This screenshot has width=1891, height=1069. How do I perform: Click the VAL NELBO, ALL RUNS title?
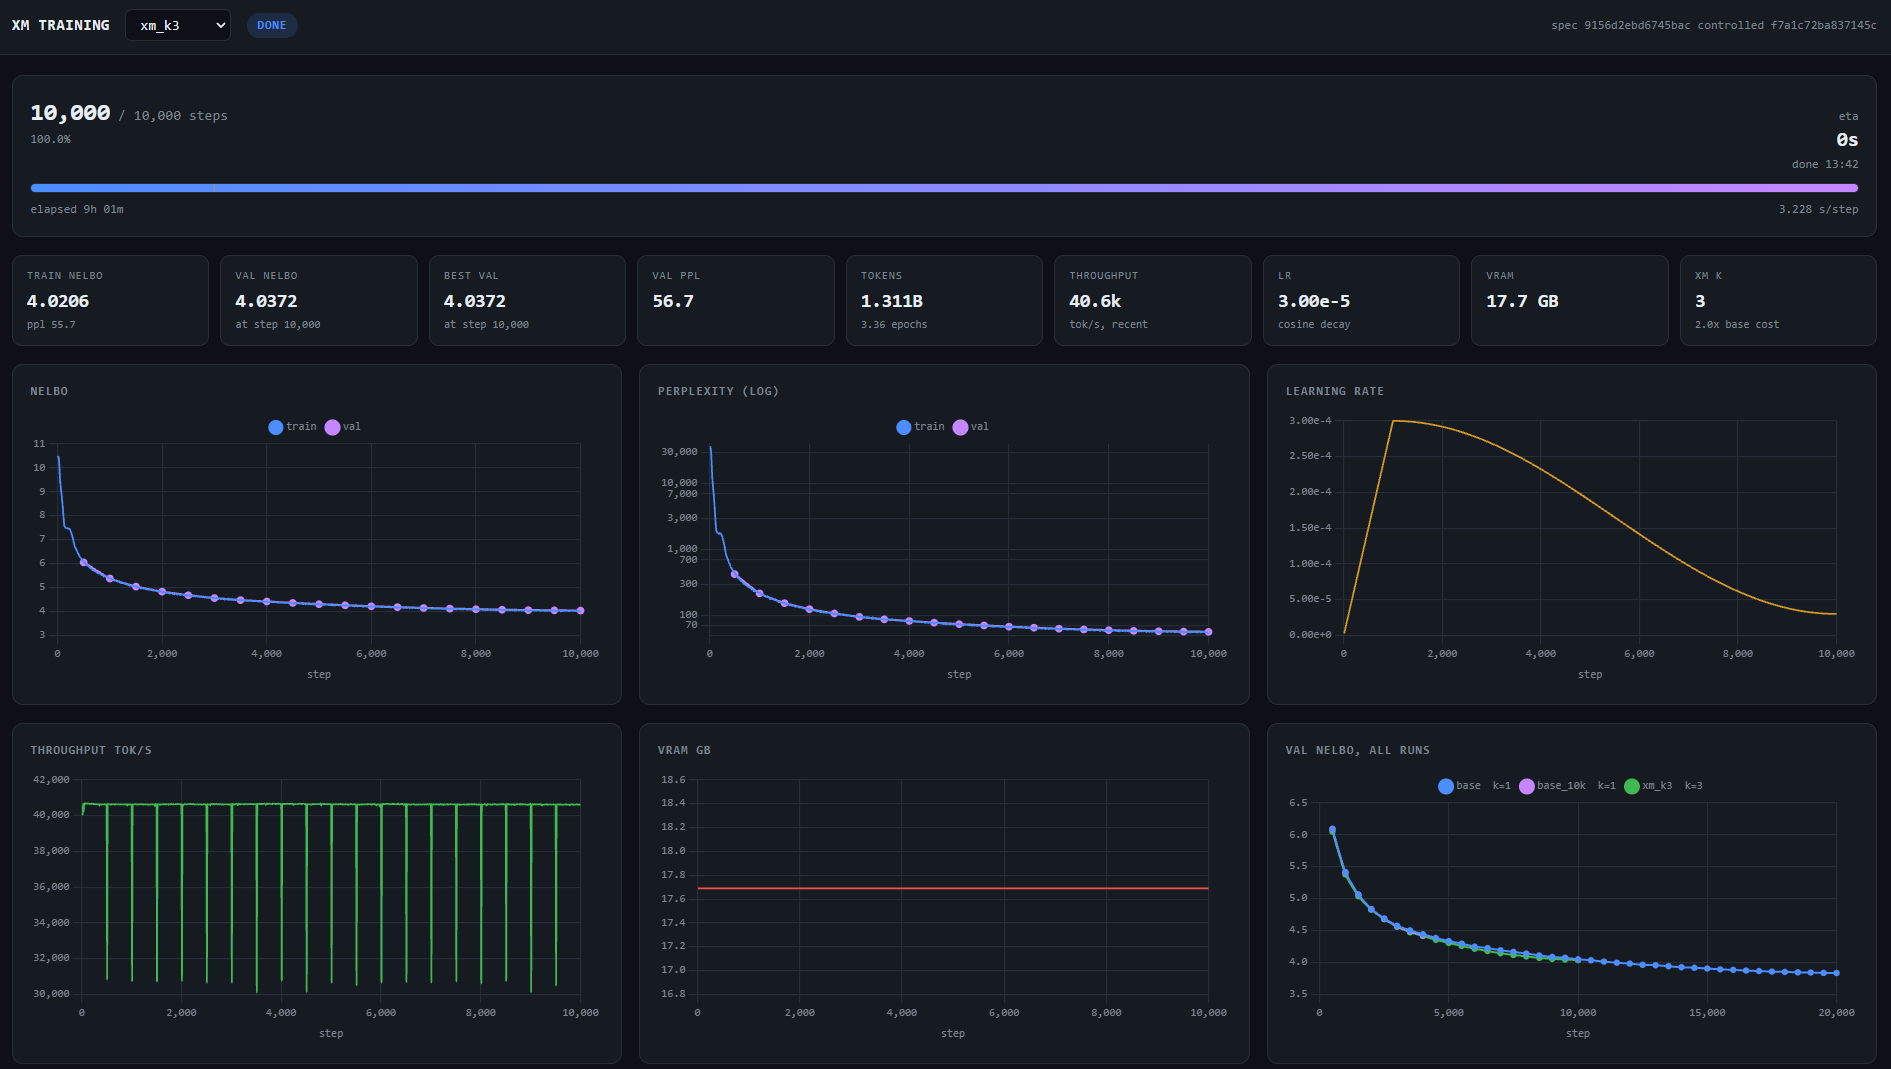click(1357, 750)
